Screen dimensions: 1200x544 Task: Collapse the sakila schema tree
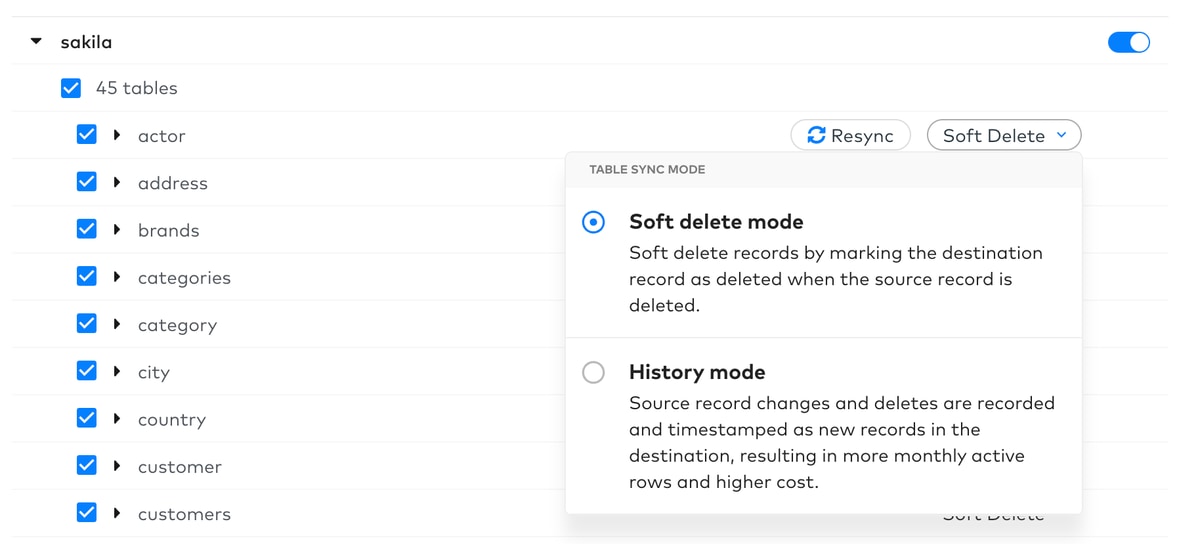(x=36, y=42)
